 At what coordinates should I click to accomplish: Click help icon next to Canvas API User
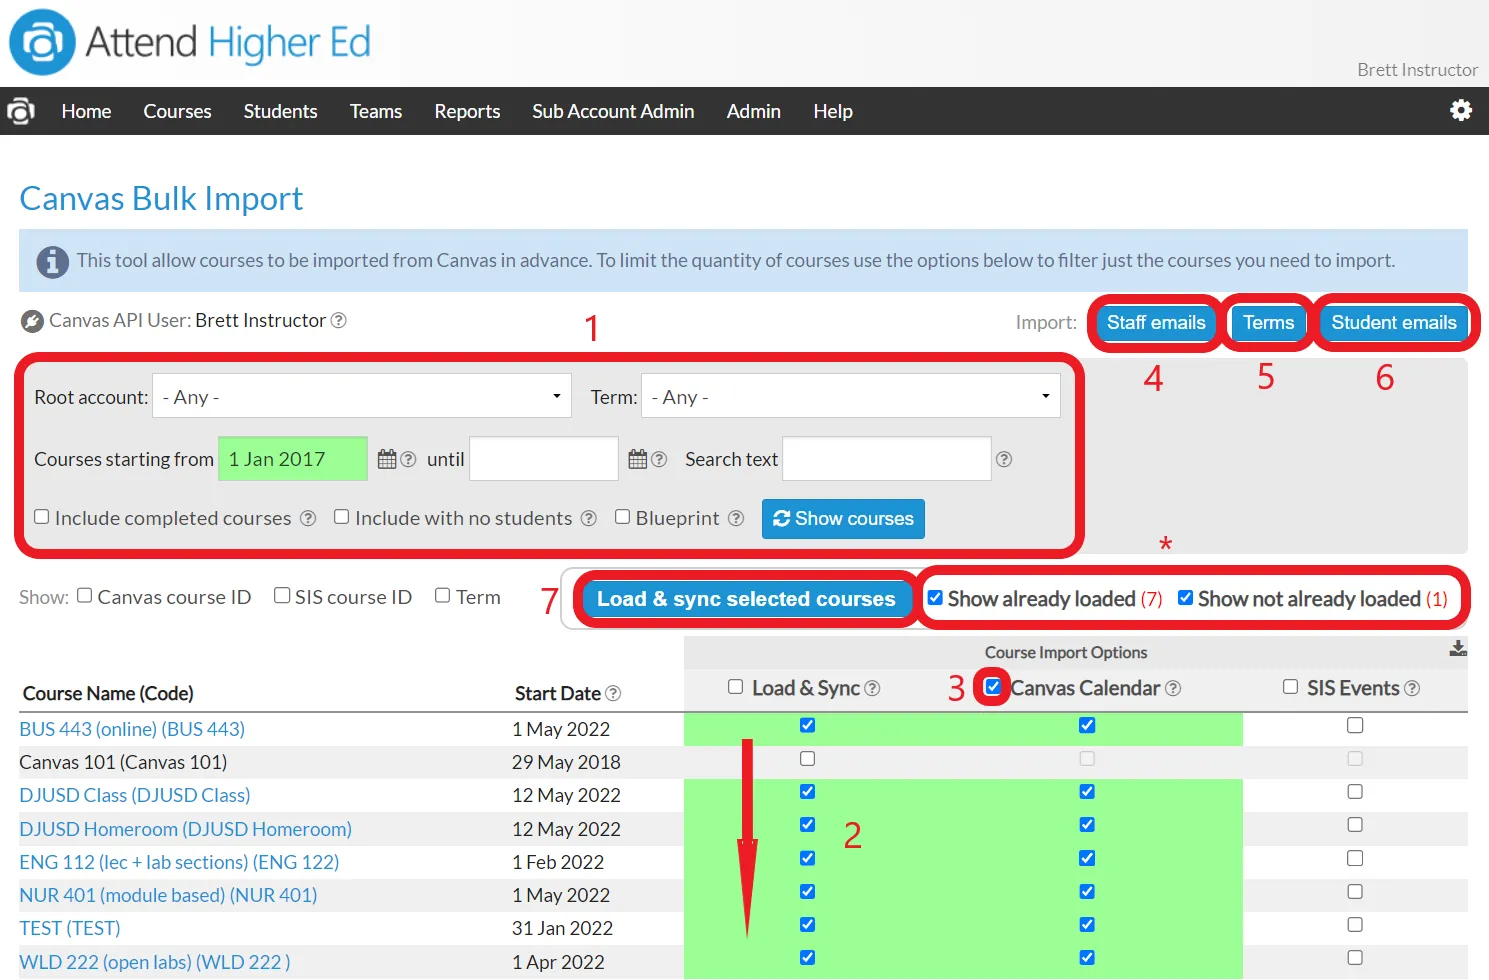339,320
